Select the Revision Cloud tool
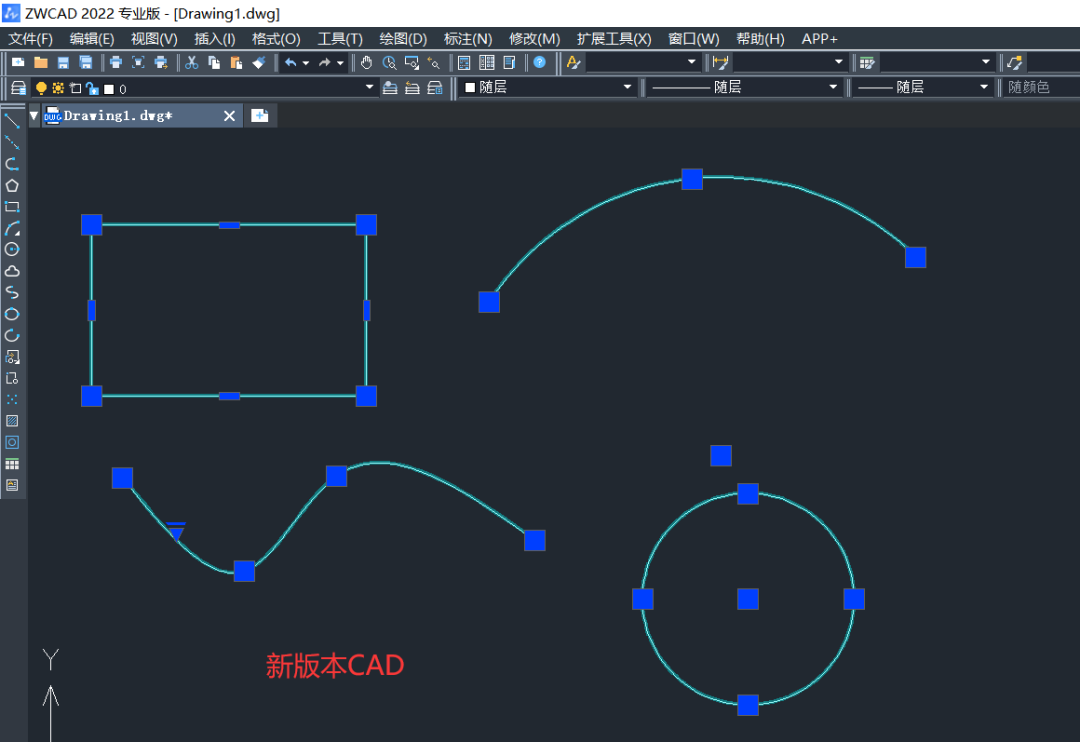This screenshot has height=742, width=1080. [12, 271]
